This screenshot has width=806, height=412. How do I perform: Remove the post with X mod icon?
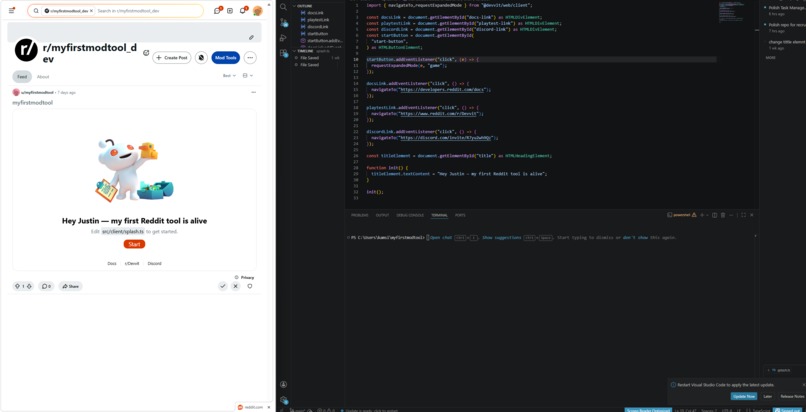click(235, 286)
